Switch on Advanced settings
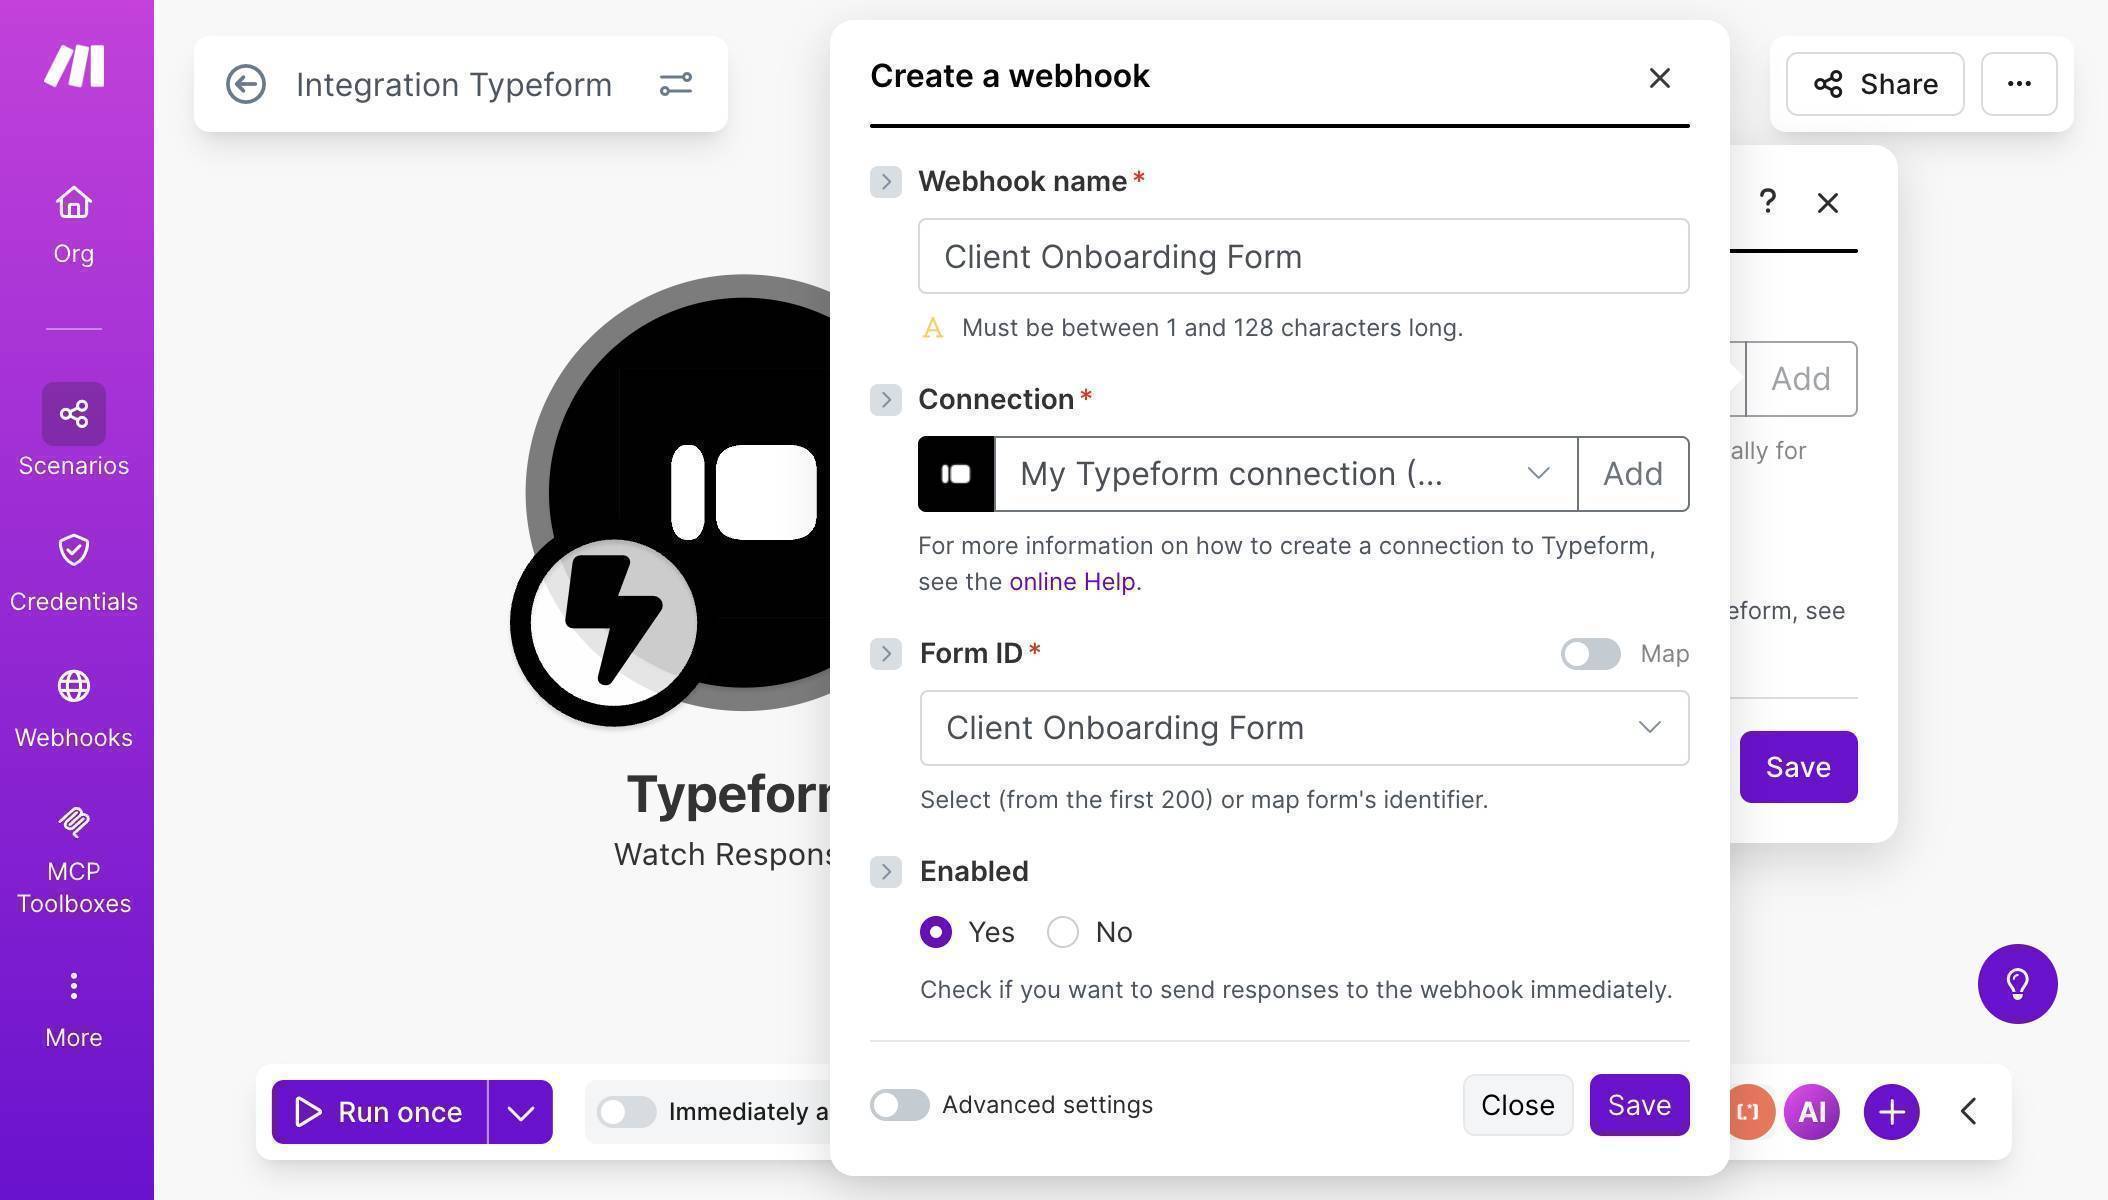 tap(898, 1105)
